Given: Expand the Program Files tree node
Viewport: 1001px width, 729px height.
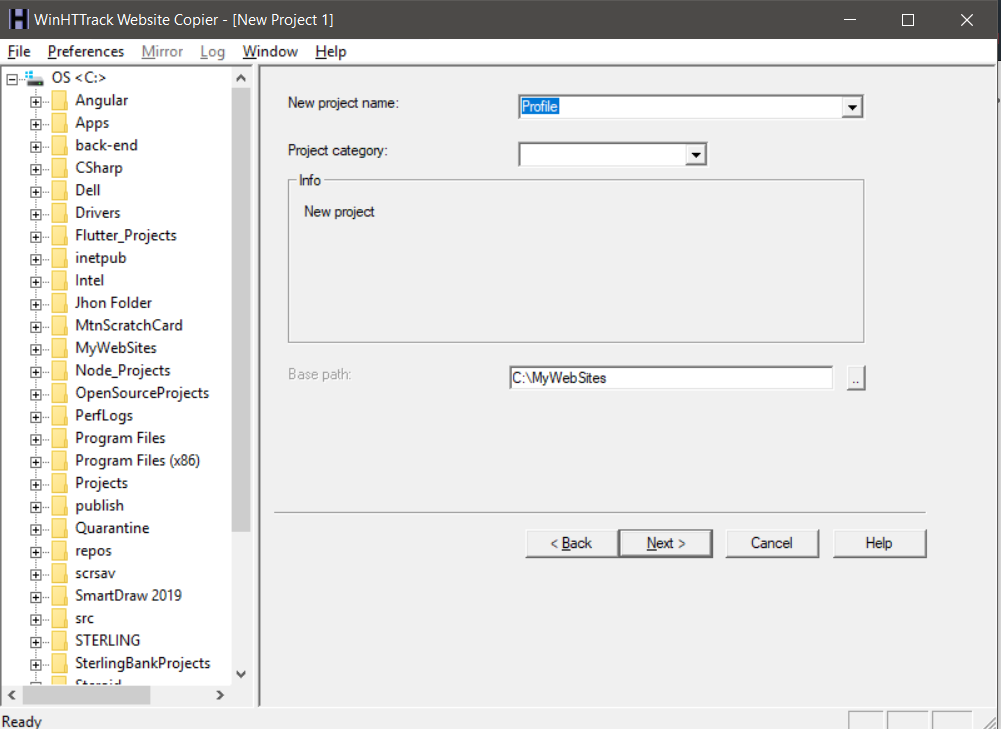Looking at the screenshot, I should 36,439.
